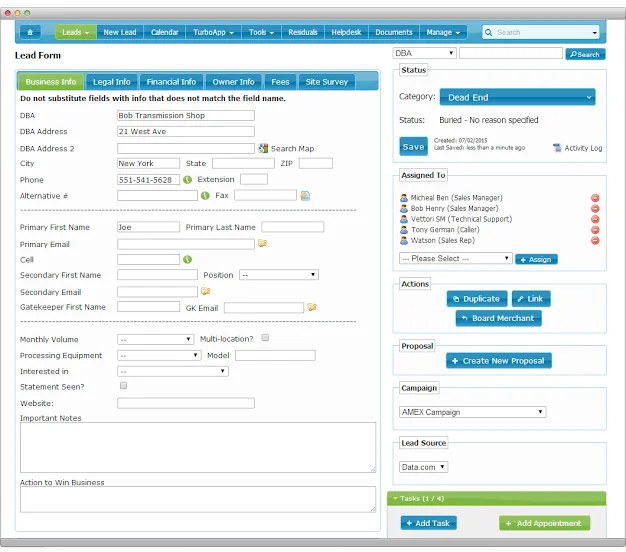Click user icon next to Watson
Viewport: 626px width, 552px height.
[x=404, y=241]
